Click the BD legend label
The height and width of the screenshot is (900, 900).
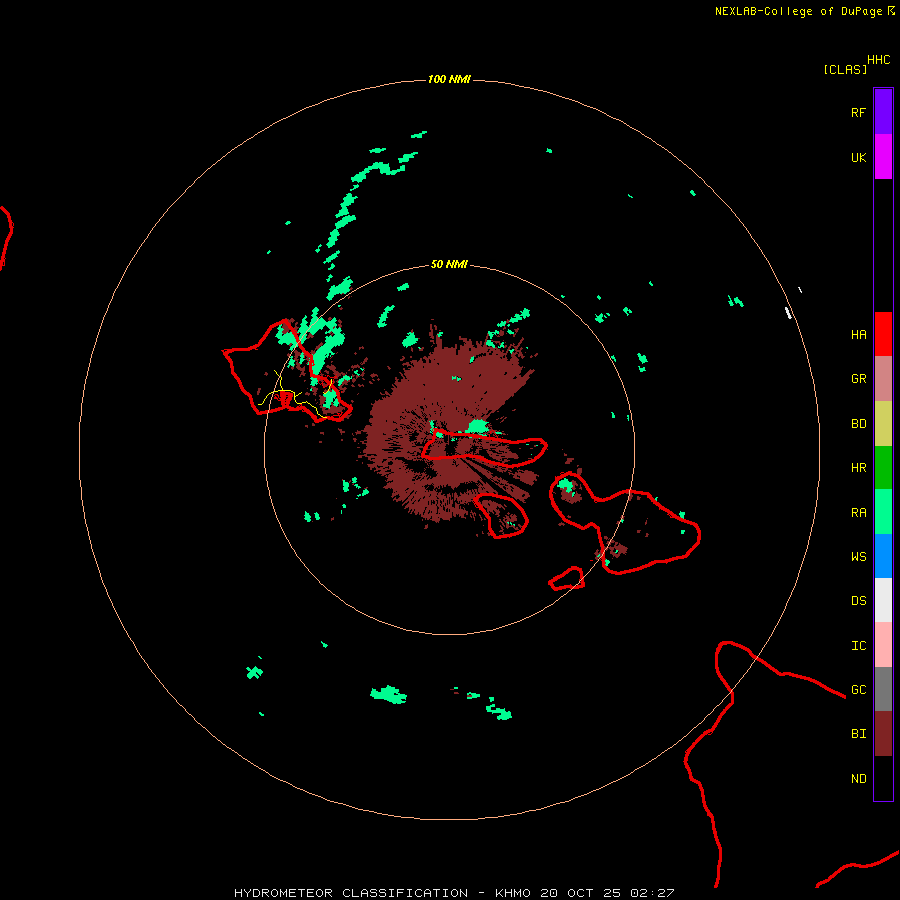pos(858,424)
